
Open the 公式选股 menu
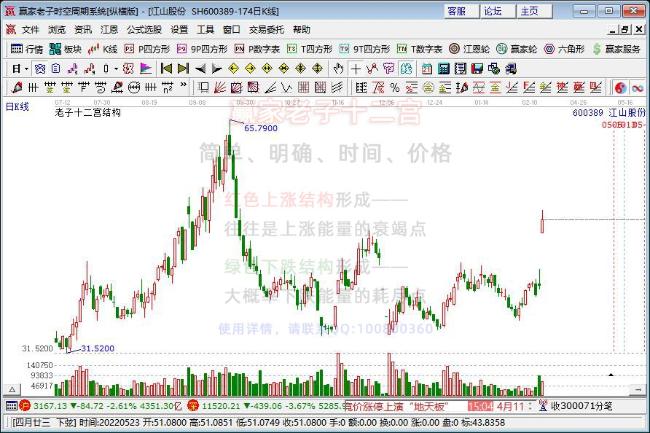click(144, 29)
